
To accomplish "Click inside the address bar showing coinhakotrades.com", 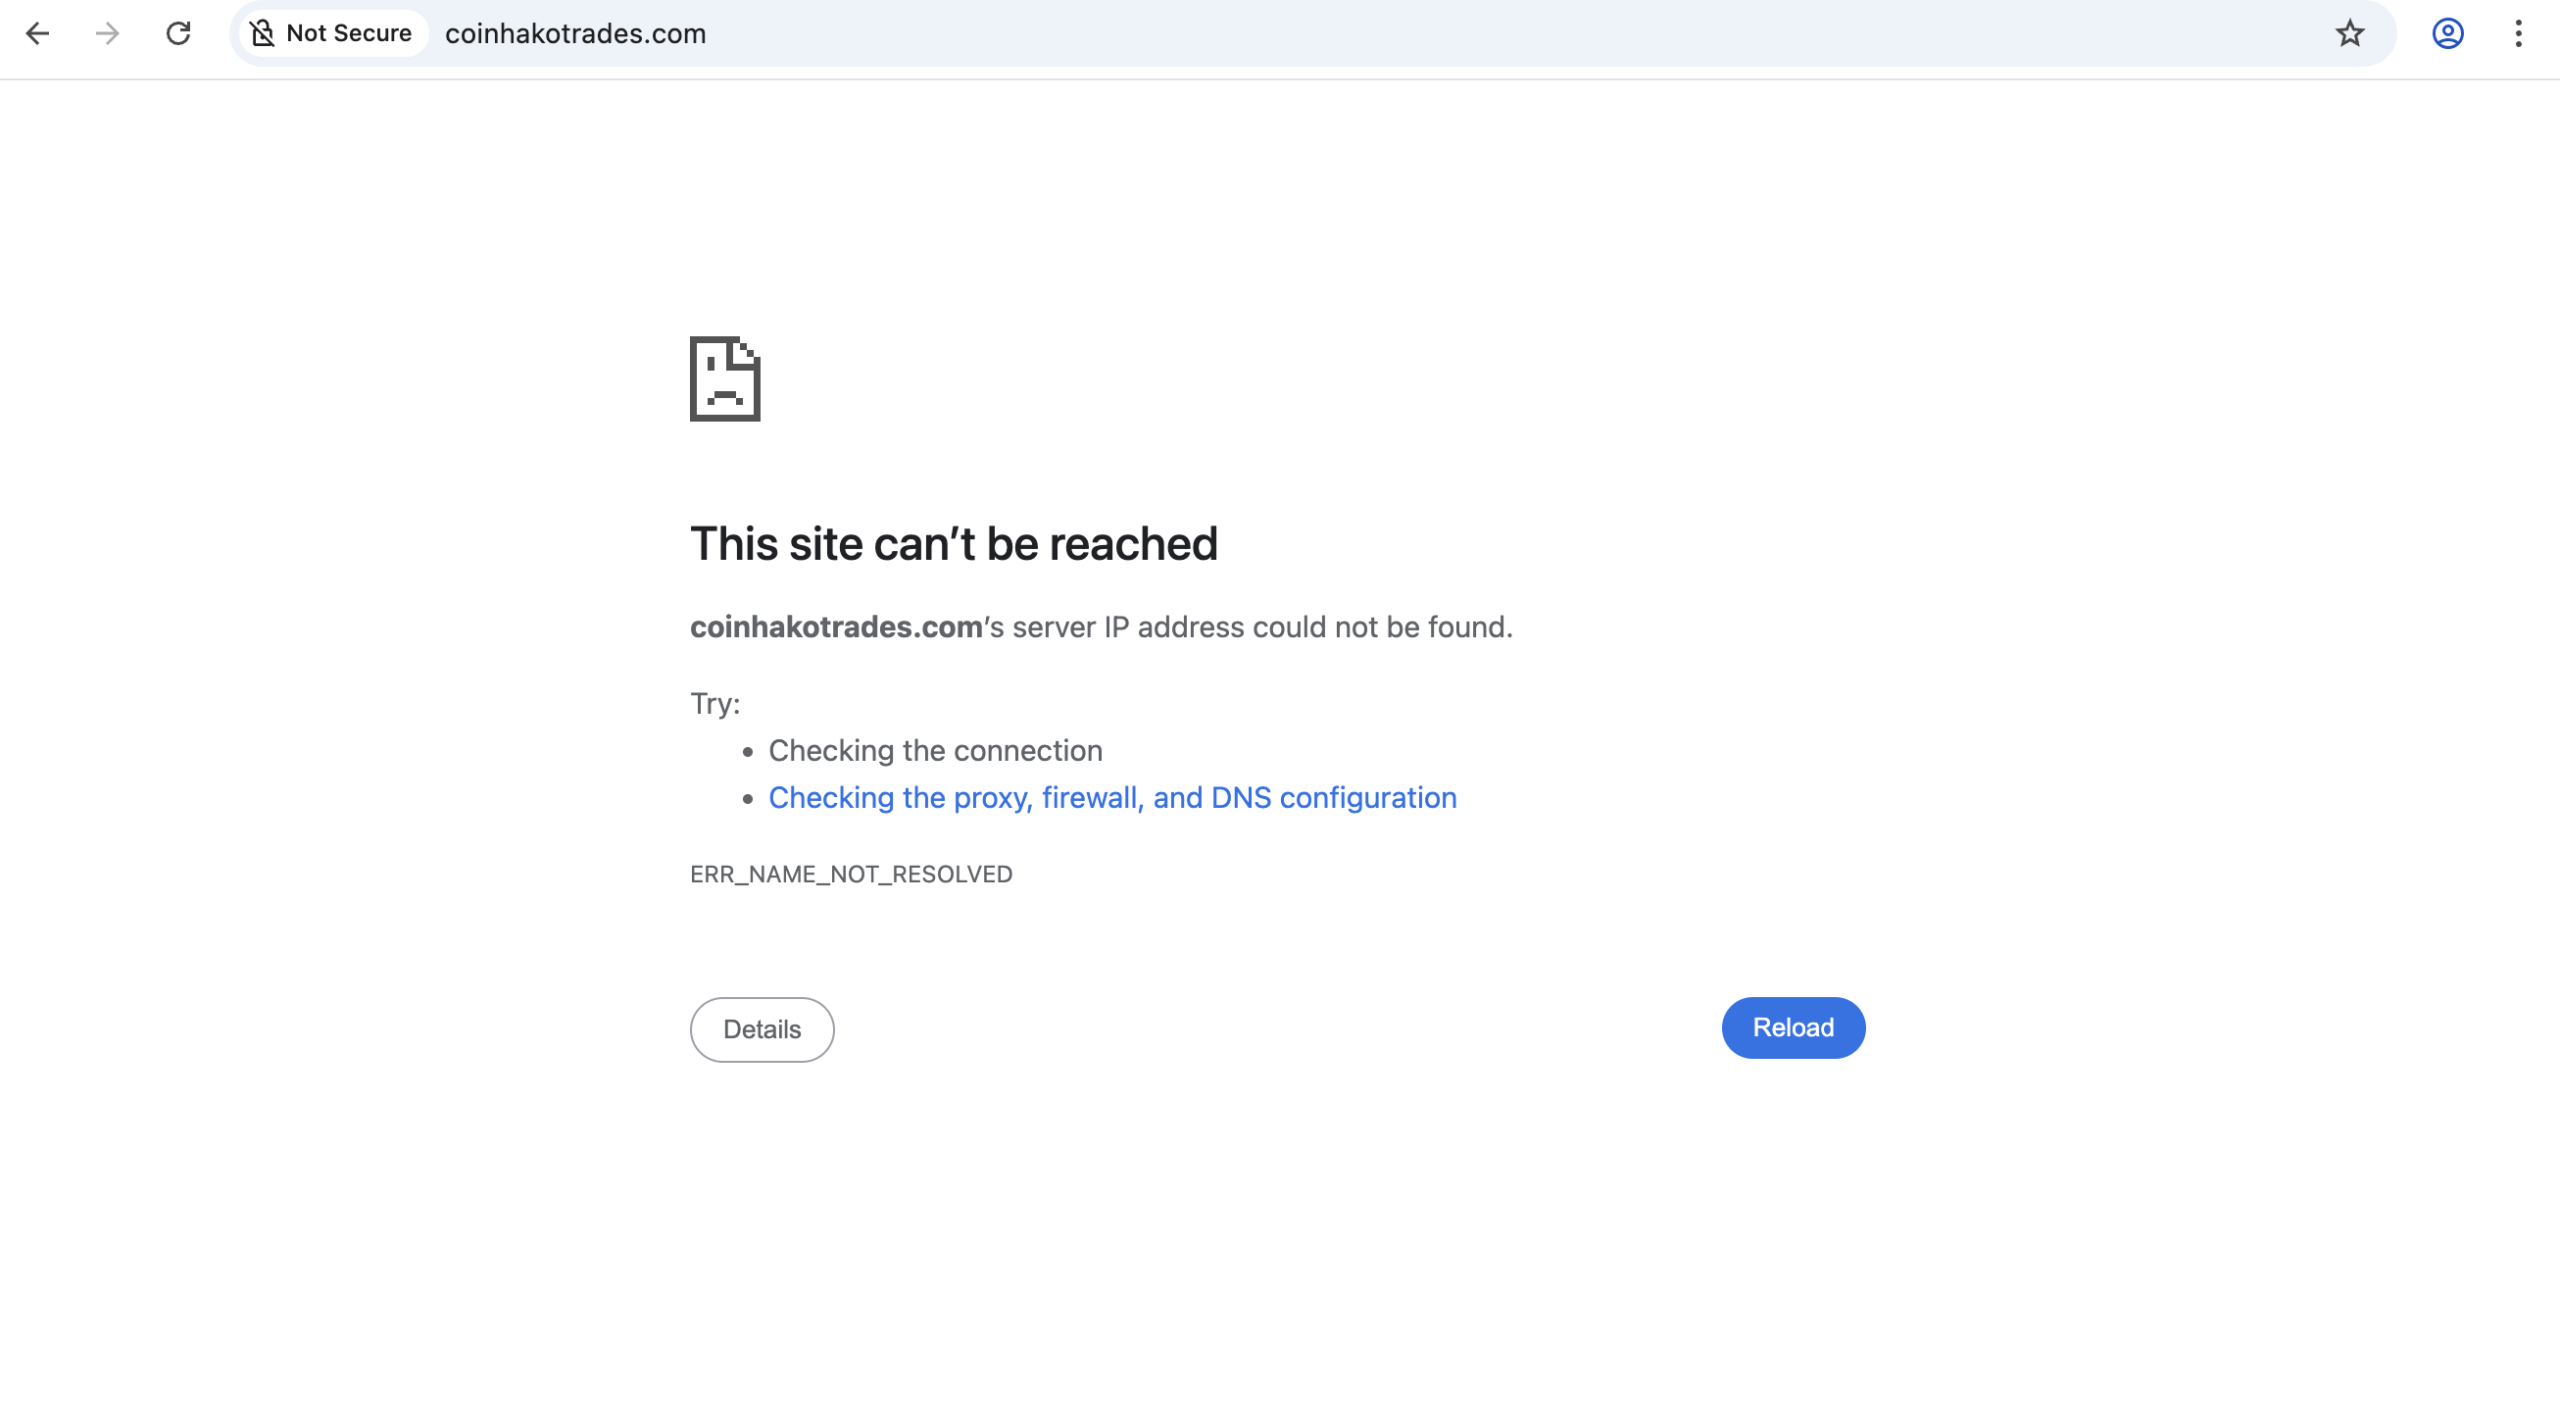I will pos(574,33).
